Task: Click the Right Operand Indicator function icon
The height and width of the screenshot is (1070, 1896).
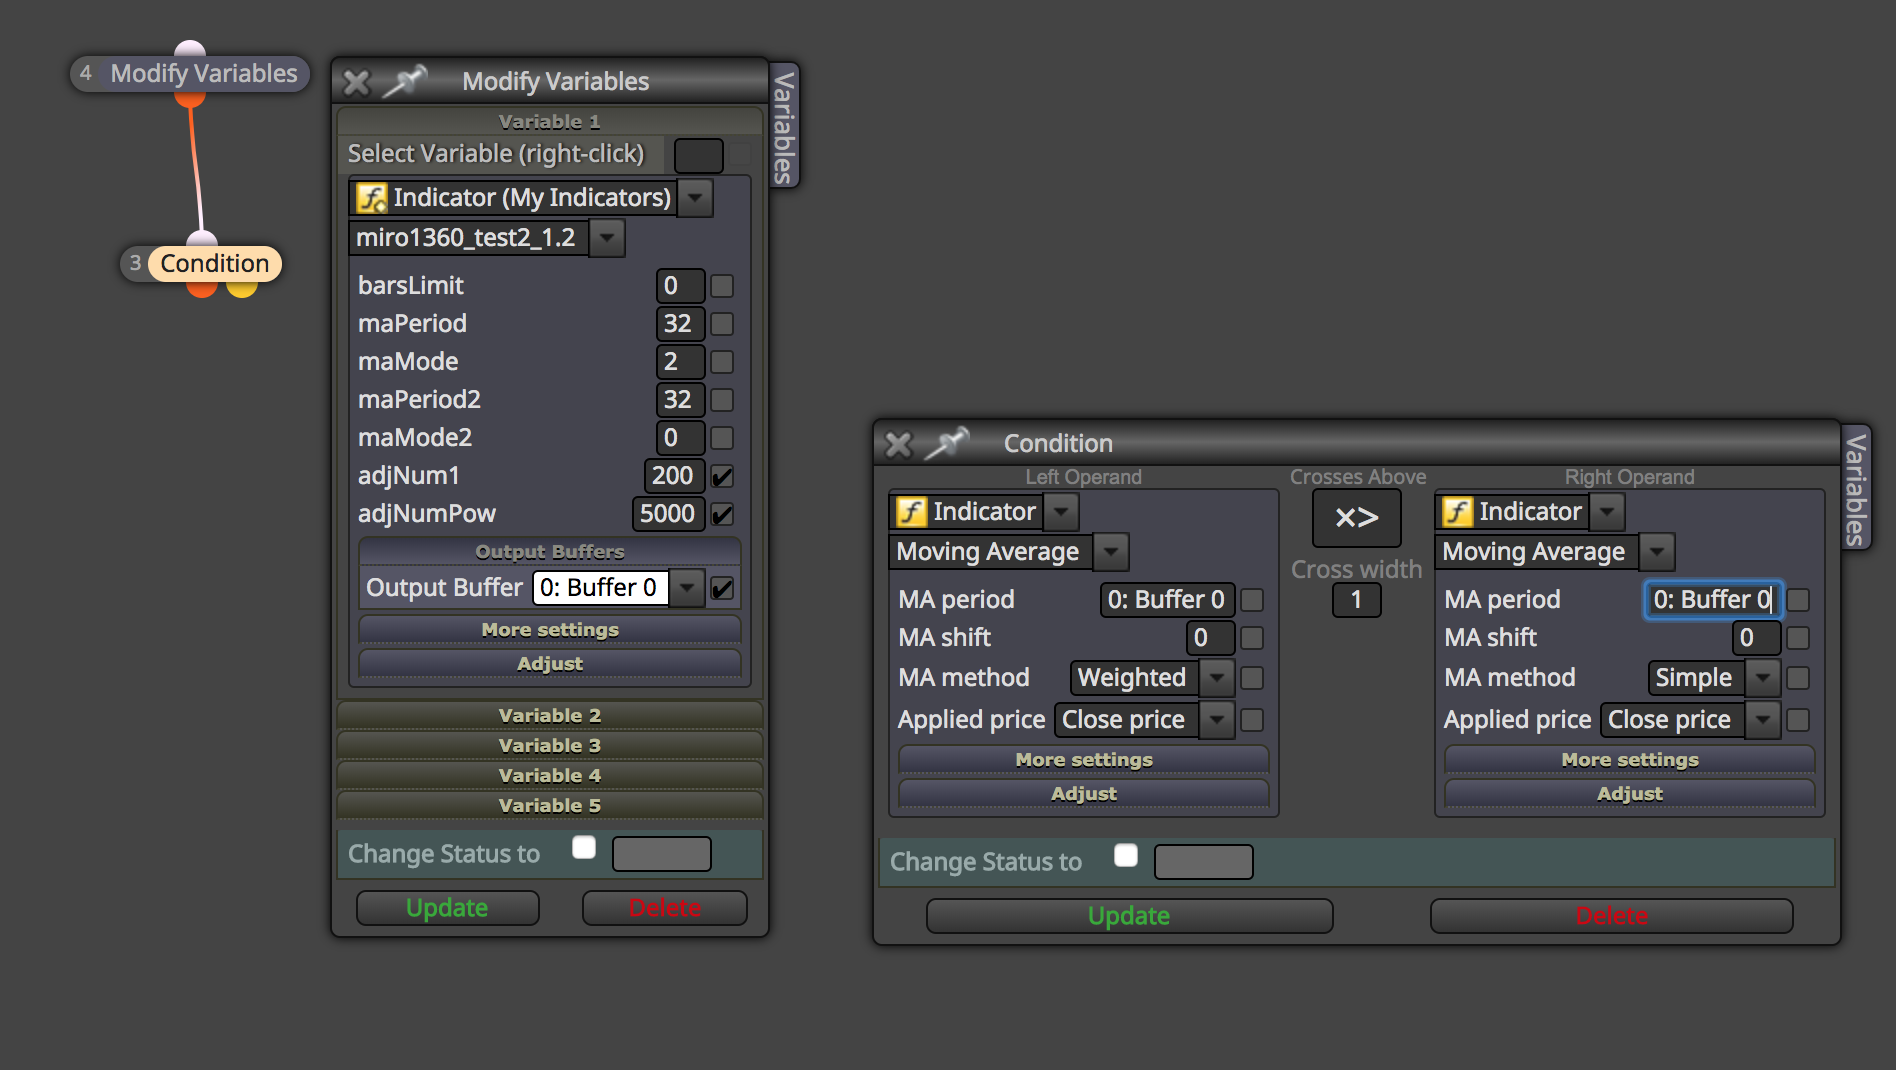Action: coord(1457,511)
